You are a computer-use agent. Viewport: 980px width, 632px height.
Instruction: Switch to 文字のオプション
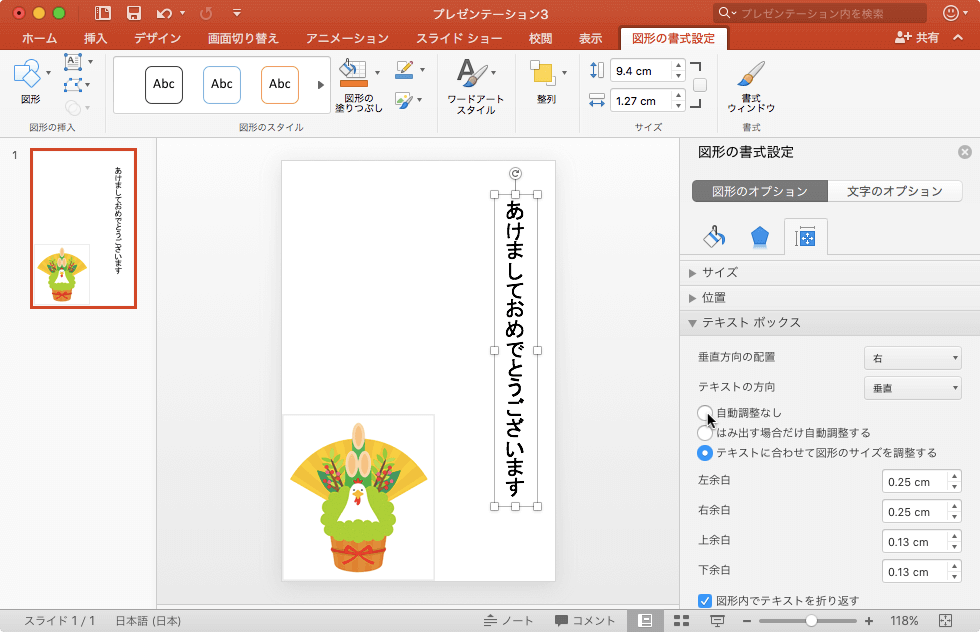(894, 191)
